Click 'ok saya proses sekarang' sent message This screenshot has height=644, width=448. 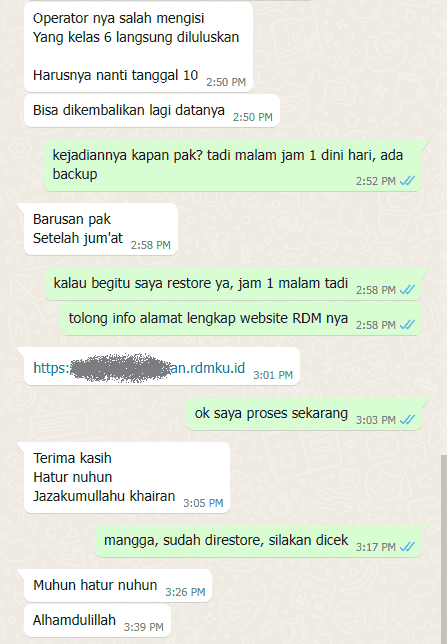tap(304, 414)
